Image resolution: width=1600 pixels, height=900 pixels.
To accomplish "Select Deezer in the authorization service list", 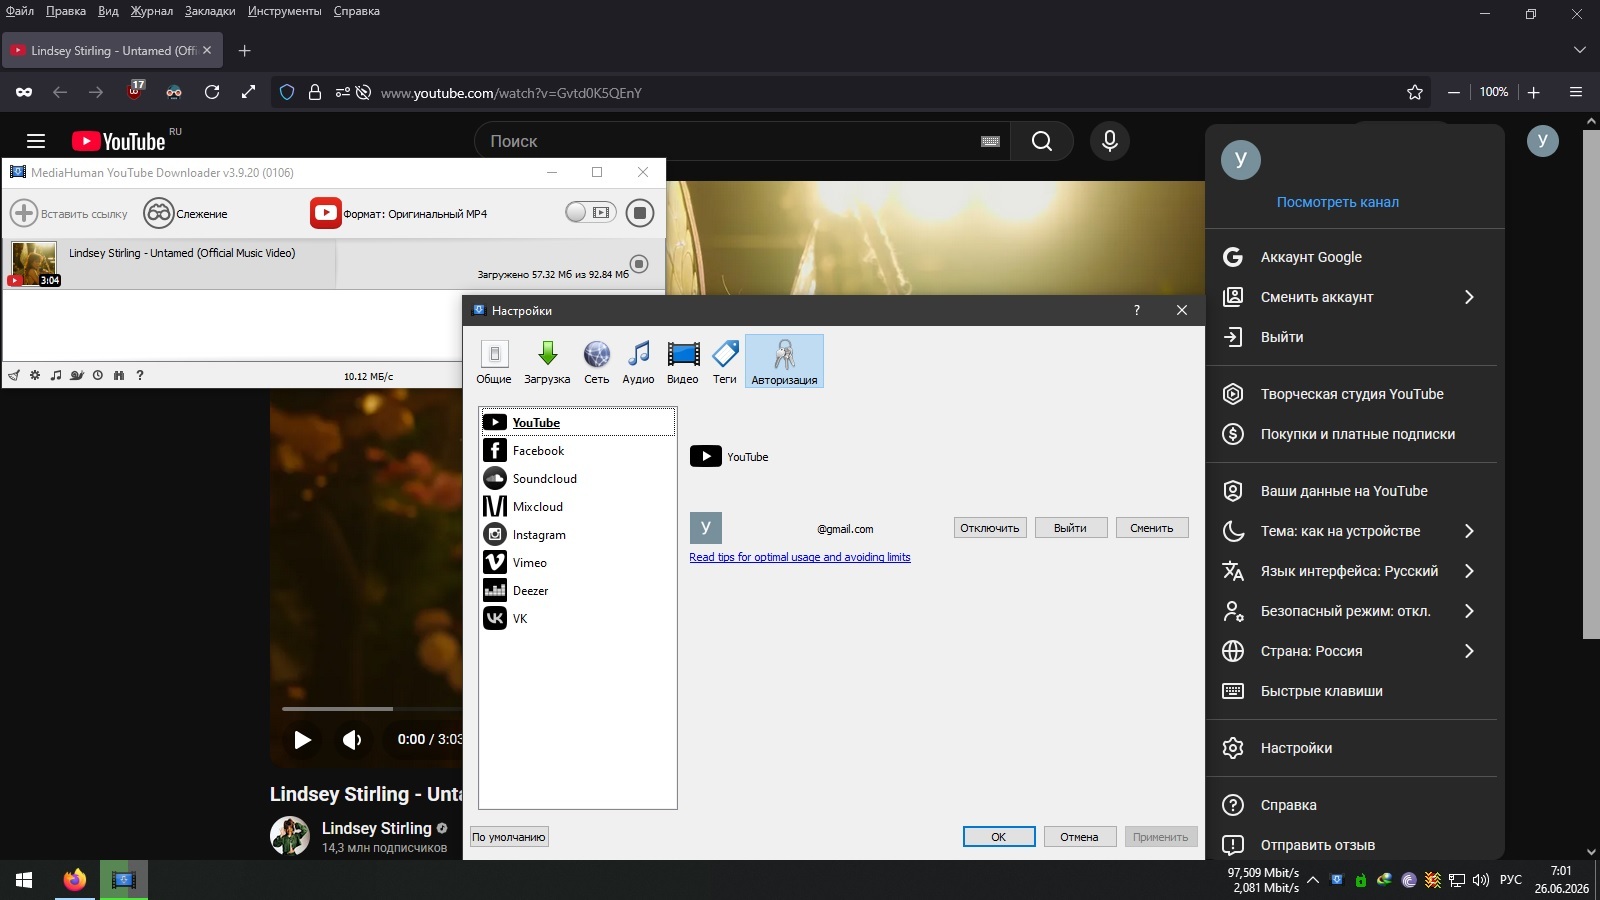I will 578,591.
